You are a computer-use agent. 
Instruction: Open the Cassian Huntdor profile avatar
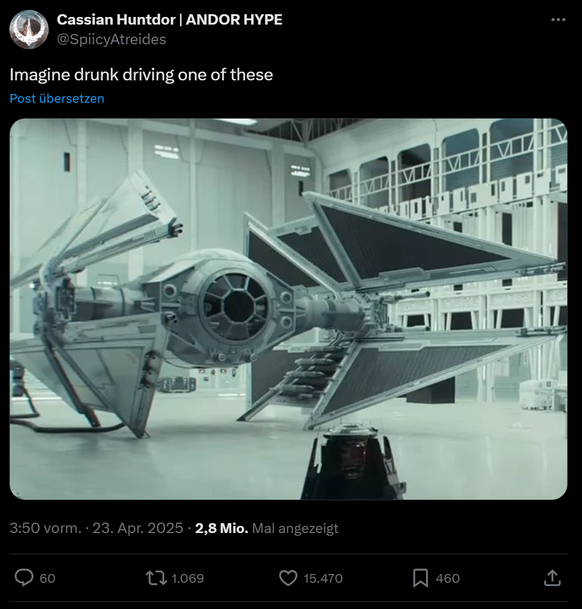pyautogui.click(x=29, y=30)
